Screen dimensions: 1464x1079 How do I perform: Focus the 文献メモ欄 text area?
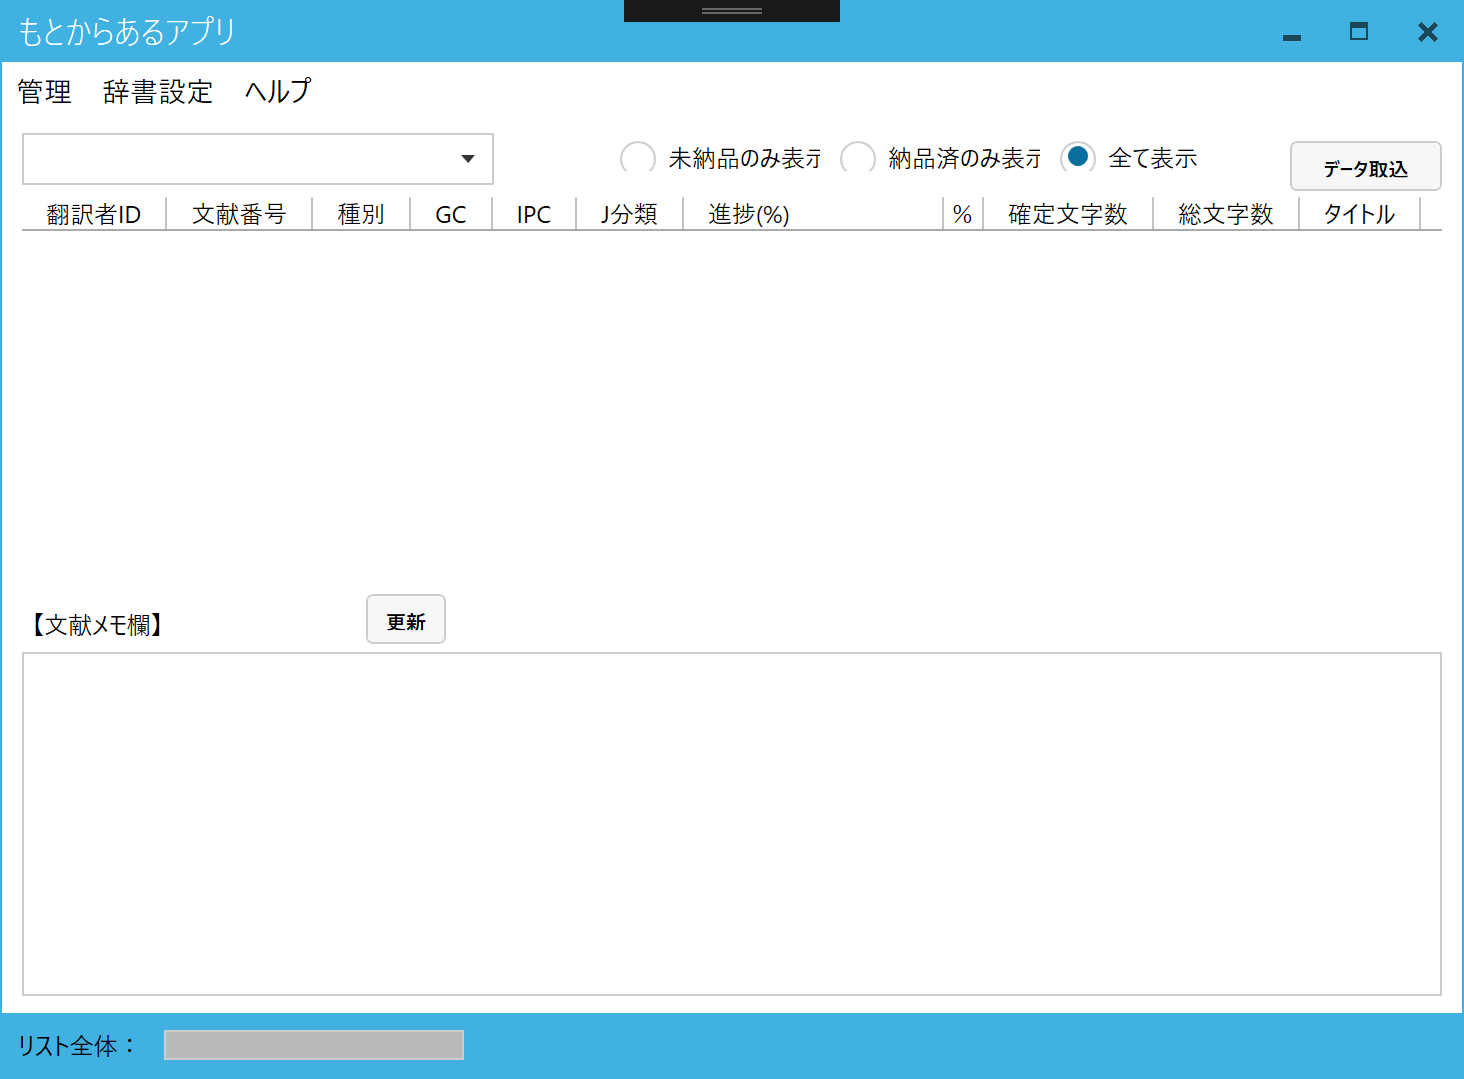(732, 824)
